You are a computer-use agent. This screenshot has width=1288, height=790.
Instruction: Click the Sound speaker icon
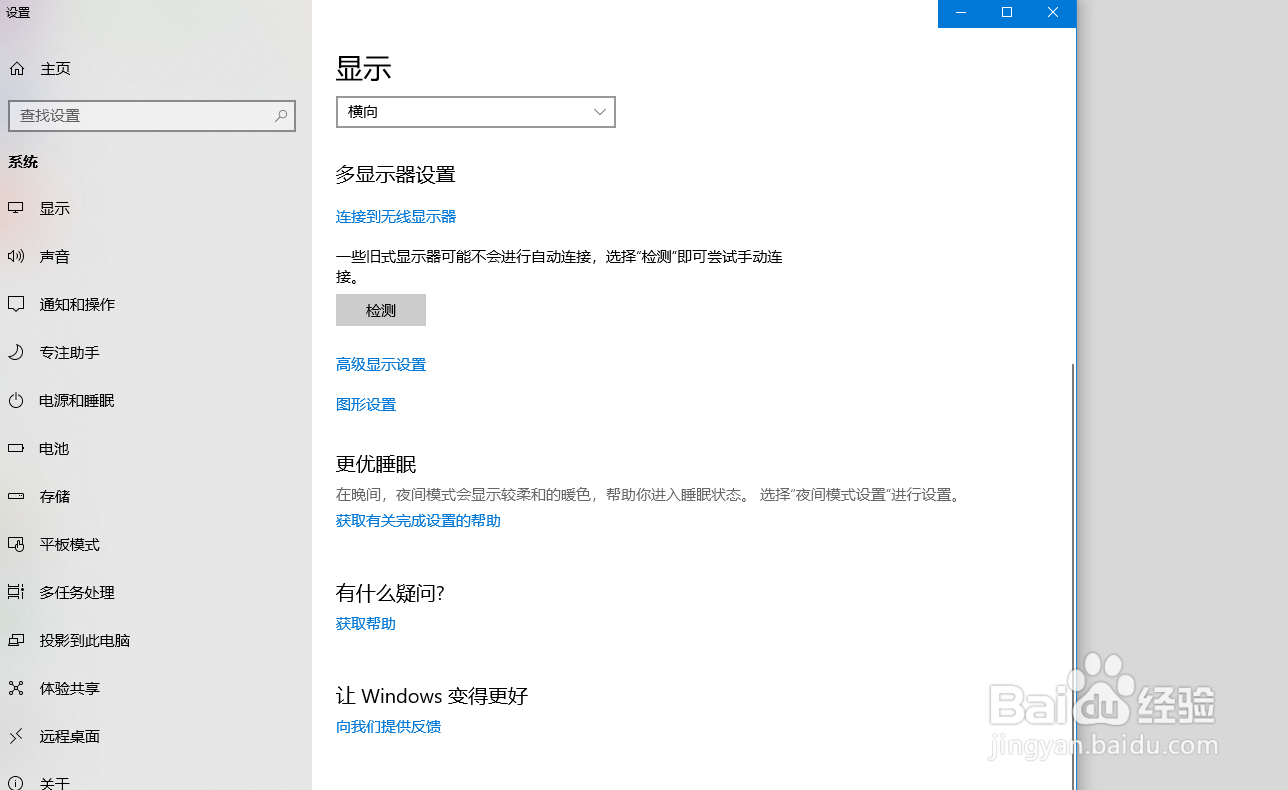(x=16, y=256)
